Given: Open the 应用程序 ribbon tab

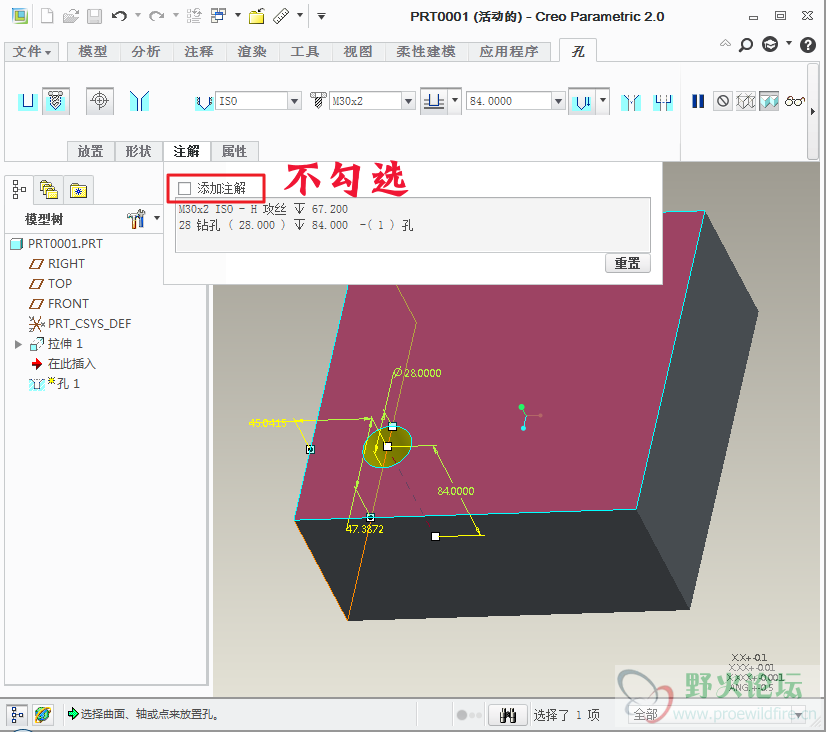Looking at the screenshot, I should pyautogui.click(x=509, y=52).
